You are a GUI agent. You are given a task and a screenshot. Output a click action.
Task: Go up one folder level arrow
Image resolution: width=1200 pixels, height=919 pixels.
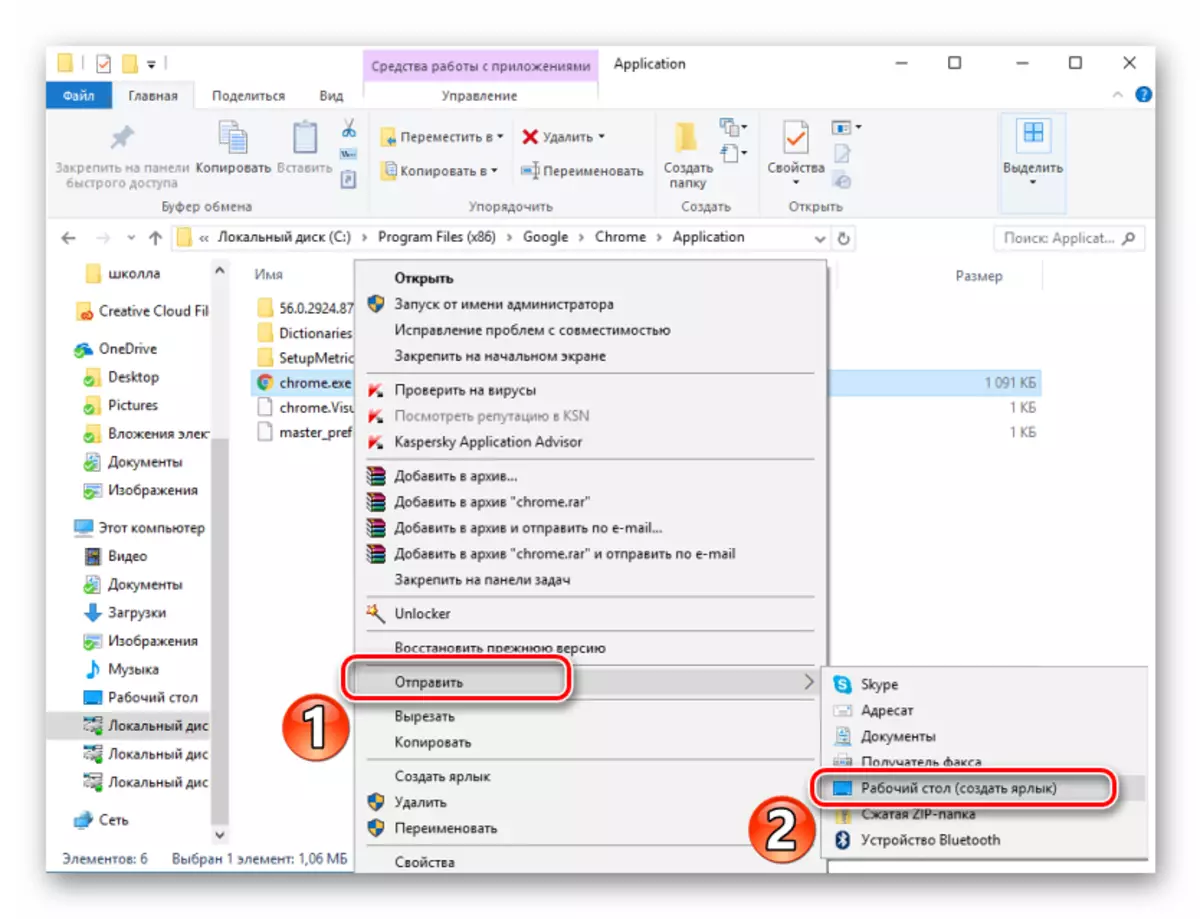pyautogui.click(x=155, y=238)
